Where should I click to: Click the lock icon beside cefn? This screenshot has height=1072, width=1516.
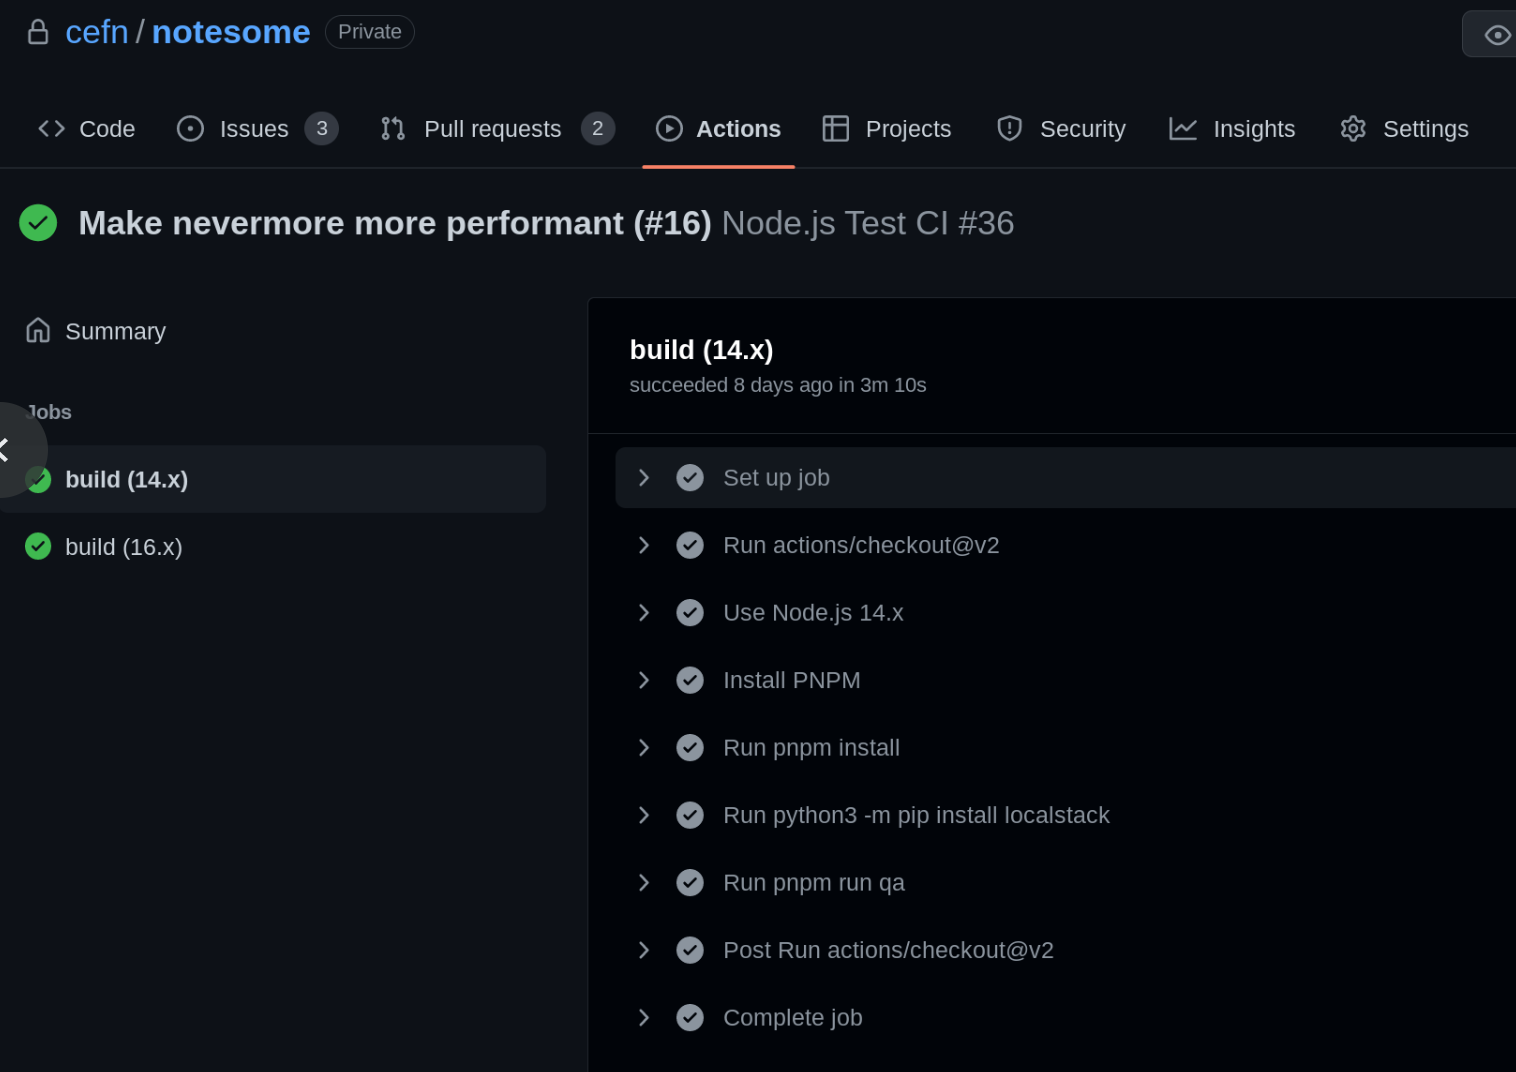point(38,32)
